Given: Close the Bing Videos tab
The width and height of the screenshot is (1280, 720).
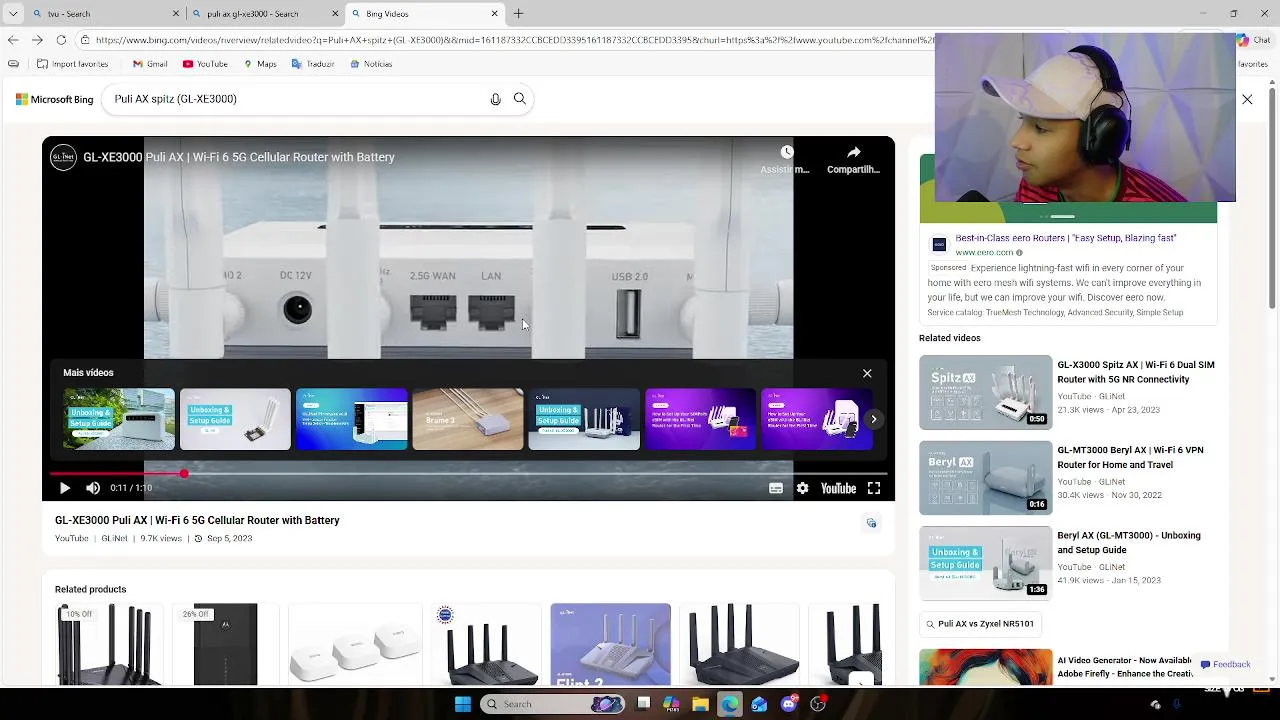Looking at the screenshot, I should tap(494, 14).
